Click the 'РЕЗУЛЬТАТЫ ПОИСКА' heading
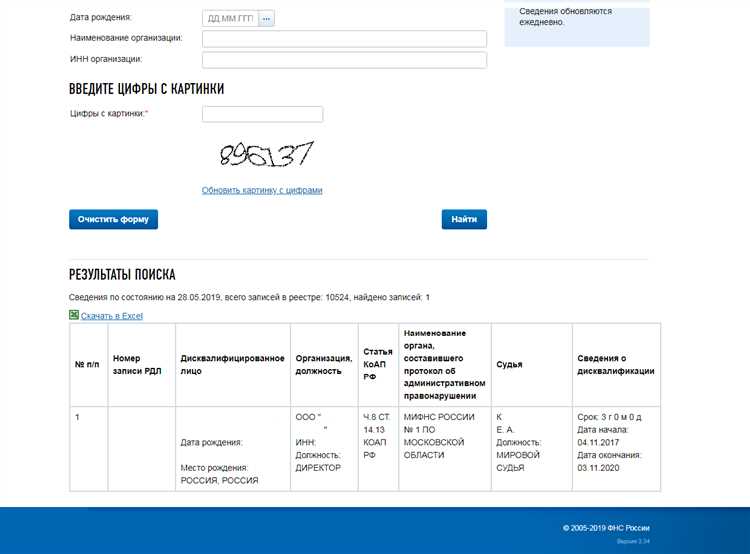The height and width of the screenshot is (554, 750). [x=122, y=275]
